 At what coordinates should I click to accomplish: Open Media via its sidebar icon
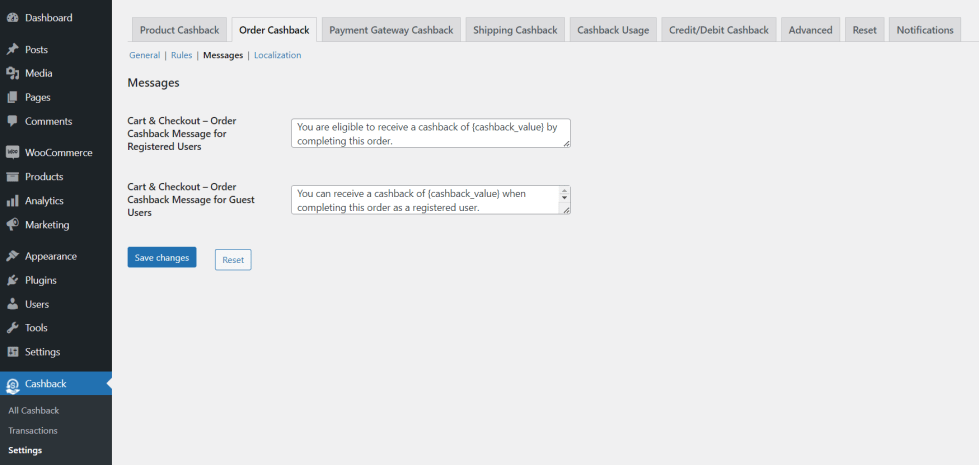12,73
